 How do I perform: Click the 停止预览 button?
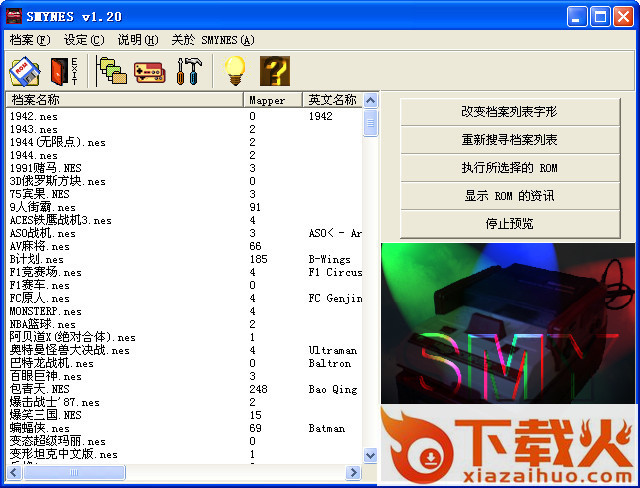pos(510,224)
